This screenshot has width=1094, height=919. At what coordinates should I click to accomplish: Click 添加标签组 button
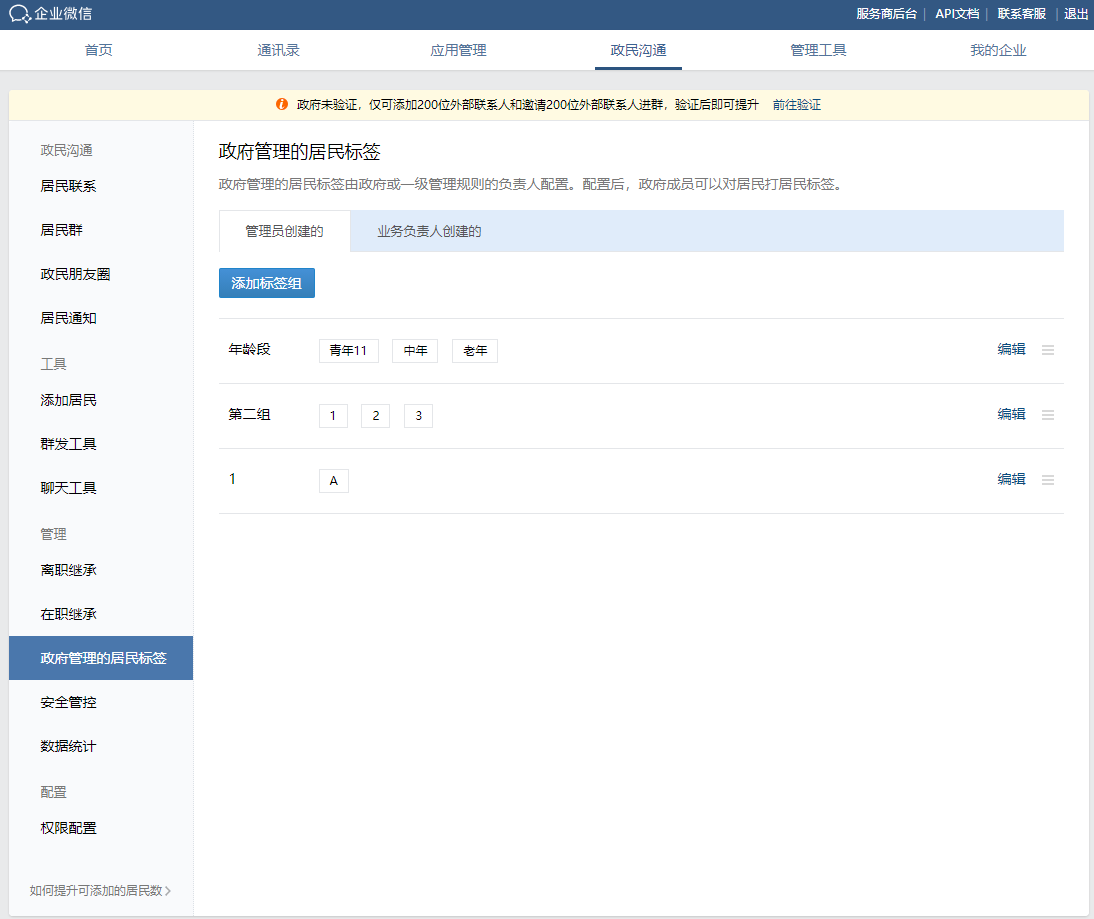[267, 283]
